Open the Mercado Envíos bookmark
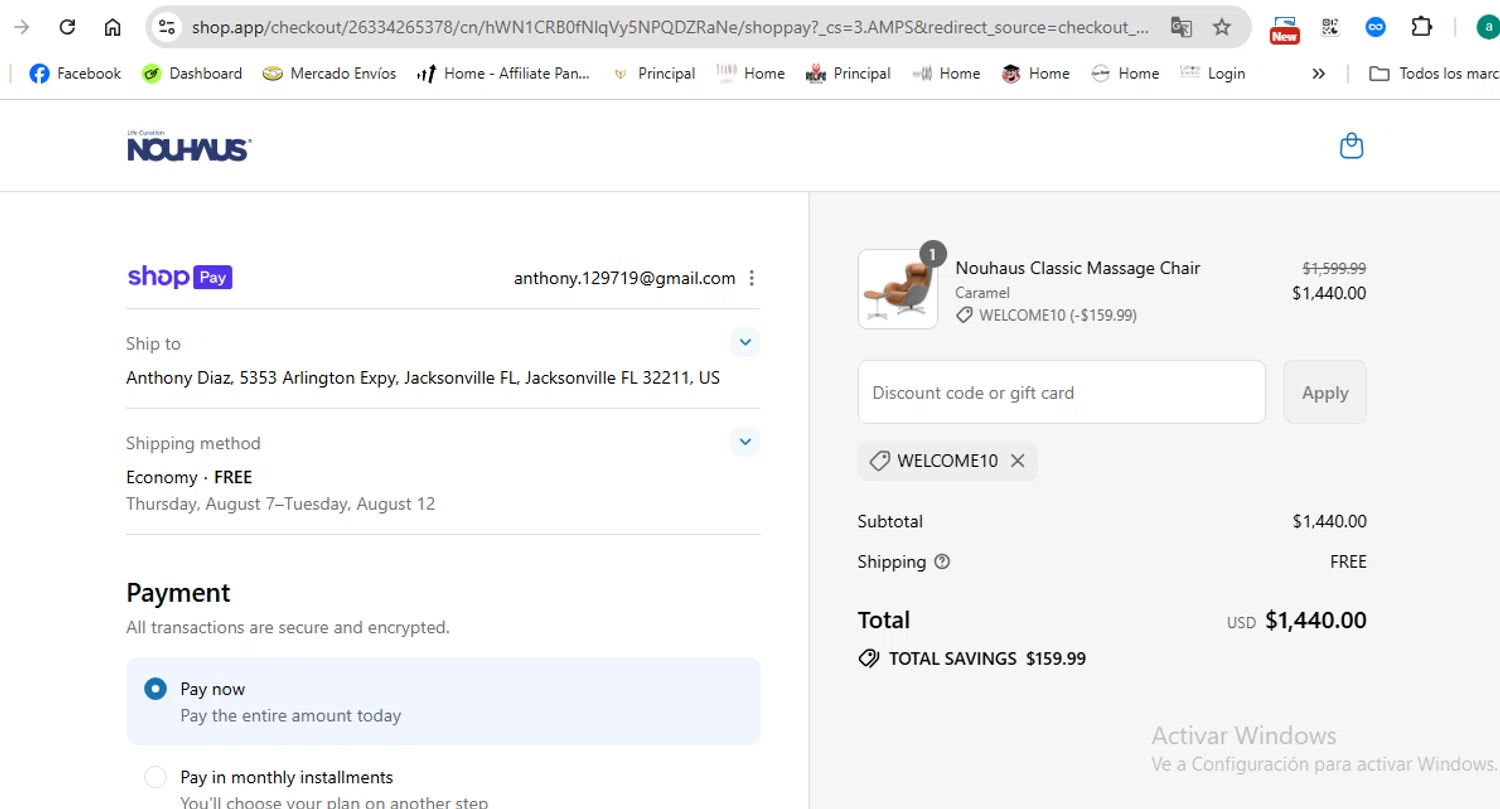Viewport: 1500px width, 809px height. tap(329, 73)
